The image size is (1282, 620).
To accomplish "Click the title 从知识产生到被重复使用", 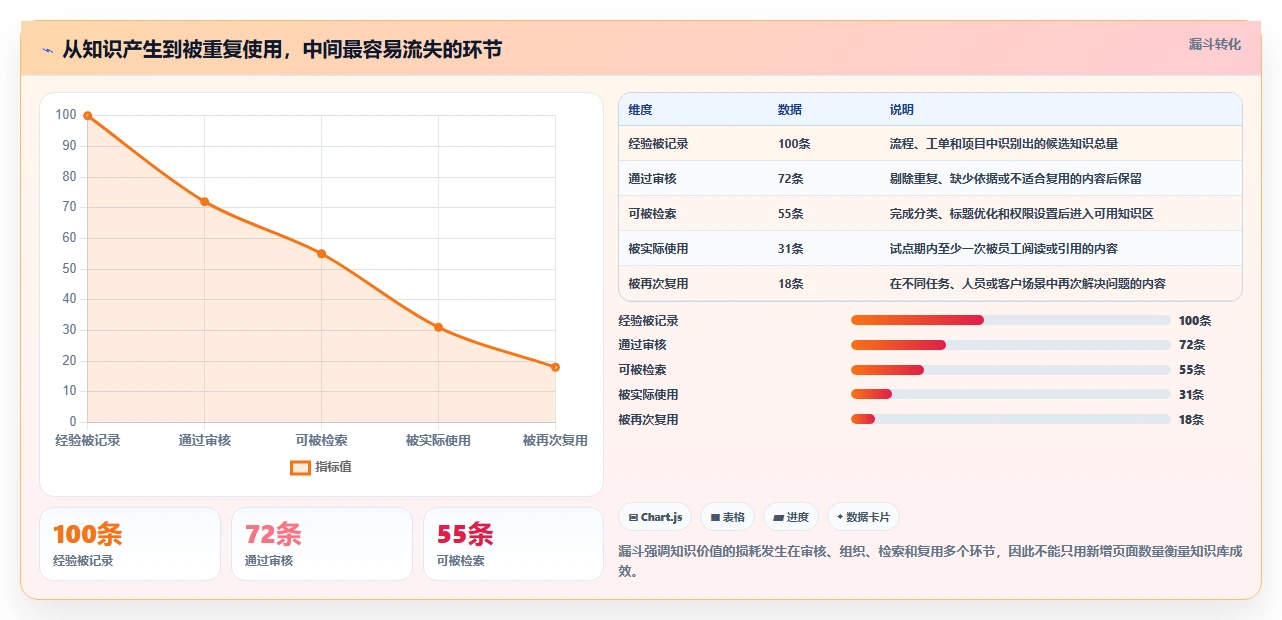I will pyautogui.click(x=282, y=50).
